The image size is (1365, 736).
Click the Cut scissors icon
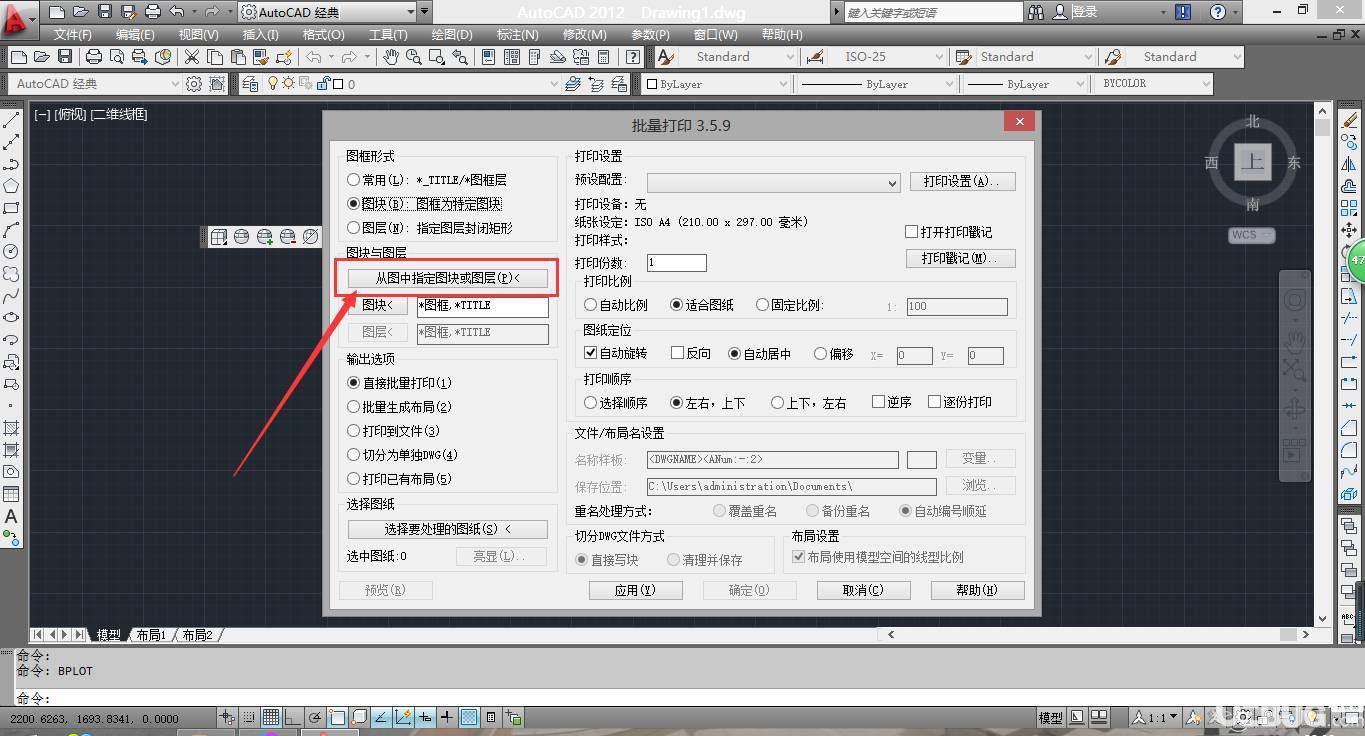pos(191,57)
